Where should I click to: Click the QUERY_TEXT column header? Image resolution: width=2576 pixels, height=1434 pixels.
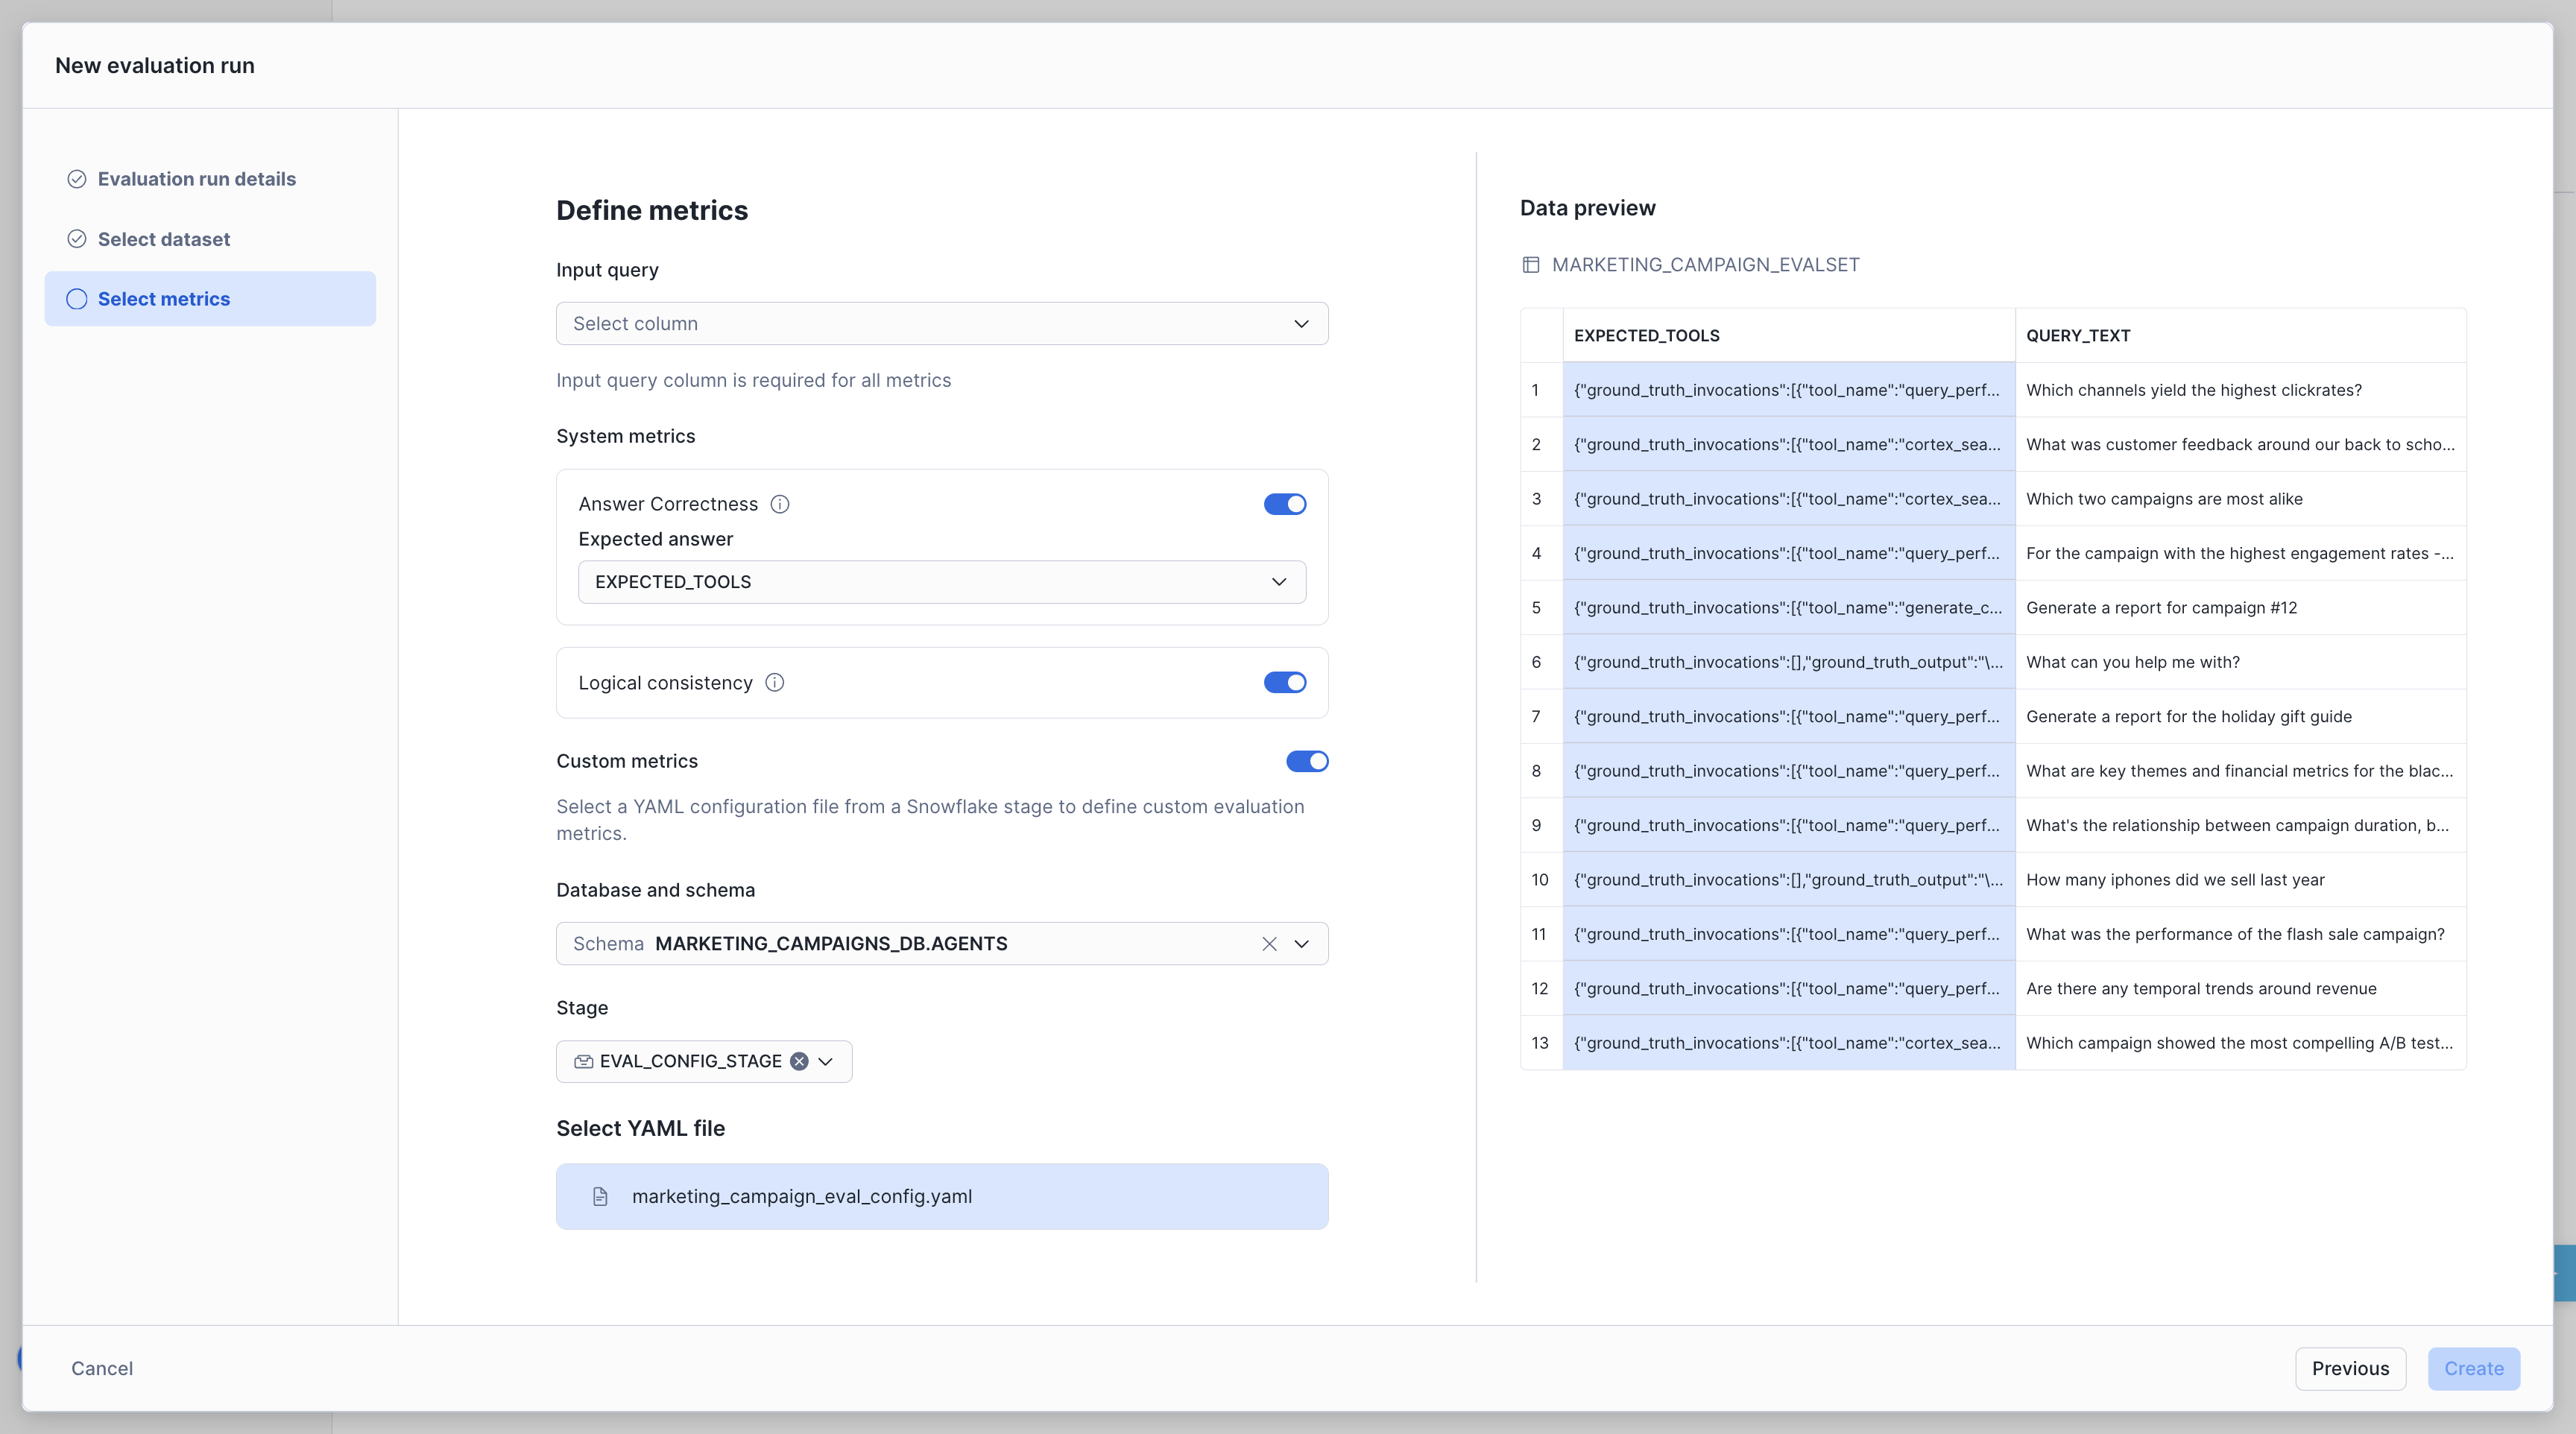[2078, 335]
